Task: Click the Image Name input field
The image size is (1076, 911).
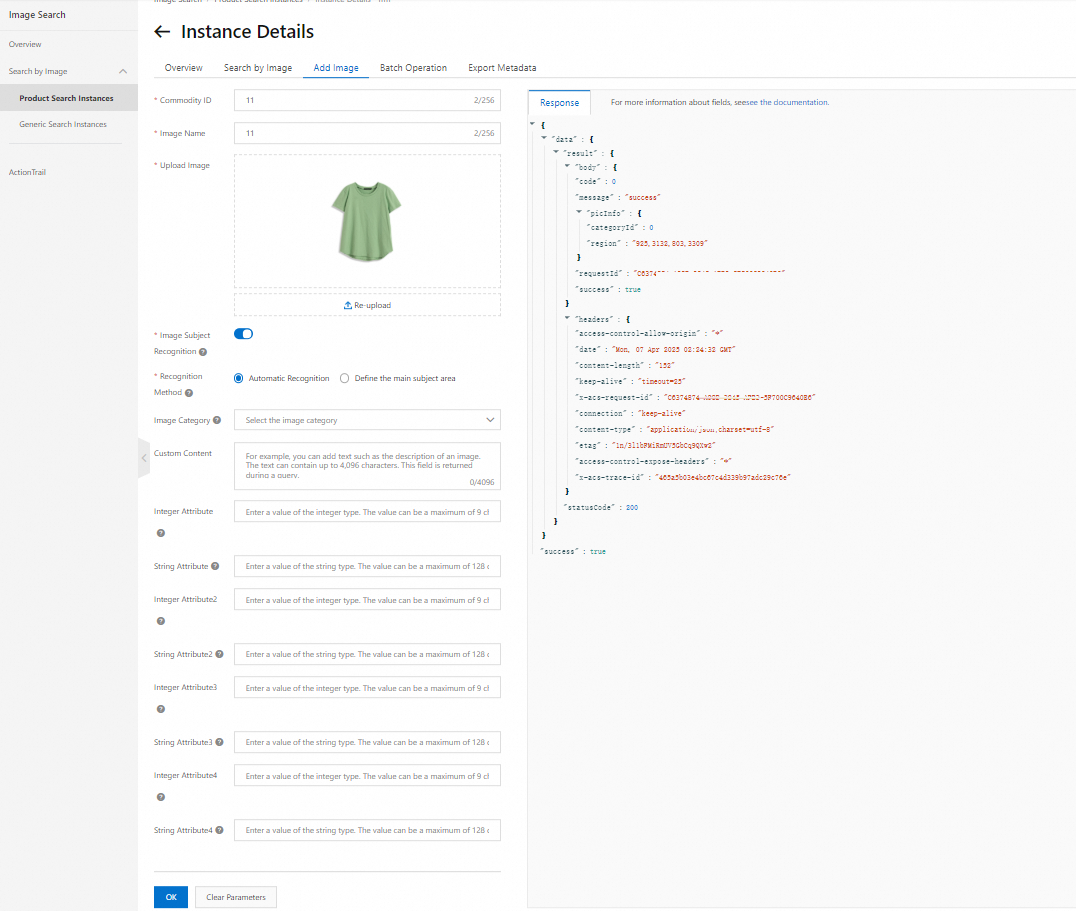Action: (x=367, y=133)
